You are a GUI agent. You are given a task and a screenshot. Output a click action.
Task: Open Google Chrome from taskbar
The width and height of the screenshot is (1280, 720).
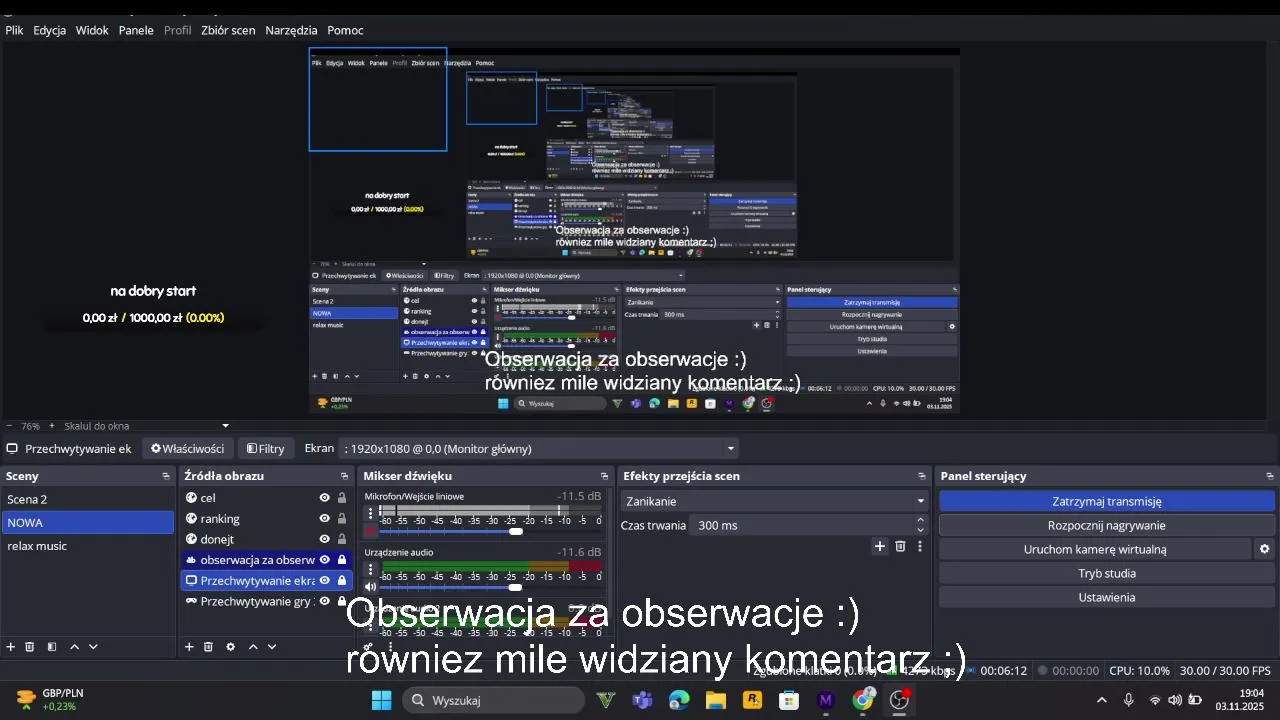863,700
